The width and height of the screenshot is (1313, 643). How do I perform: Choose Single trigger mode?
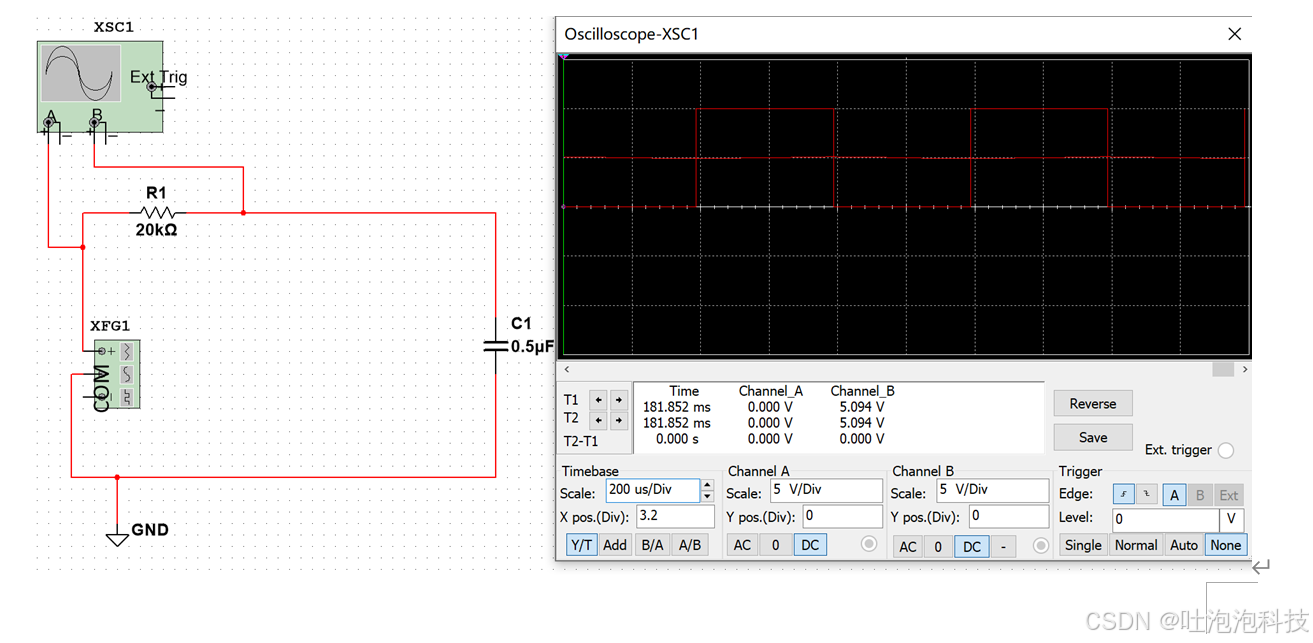pyautogui.click(x=1083, y=545)
